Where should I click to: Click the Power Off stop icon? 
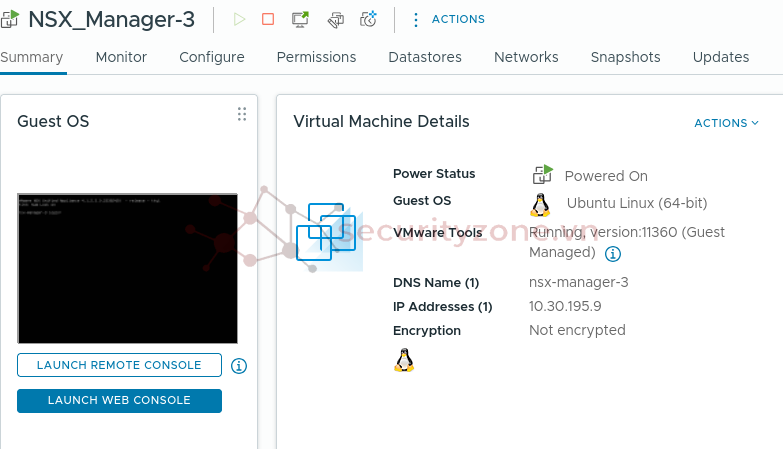pos(268,19)
